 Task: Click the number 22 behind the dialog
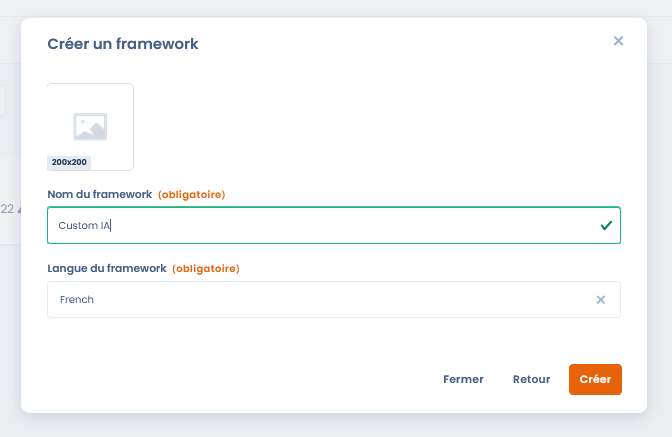7,209
